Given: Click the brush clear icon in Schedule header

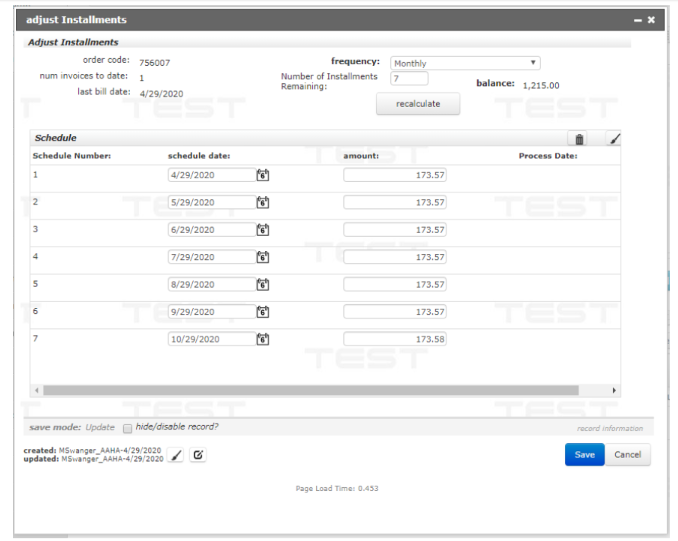Looking at the screenshot, I should pos(614,139).
